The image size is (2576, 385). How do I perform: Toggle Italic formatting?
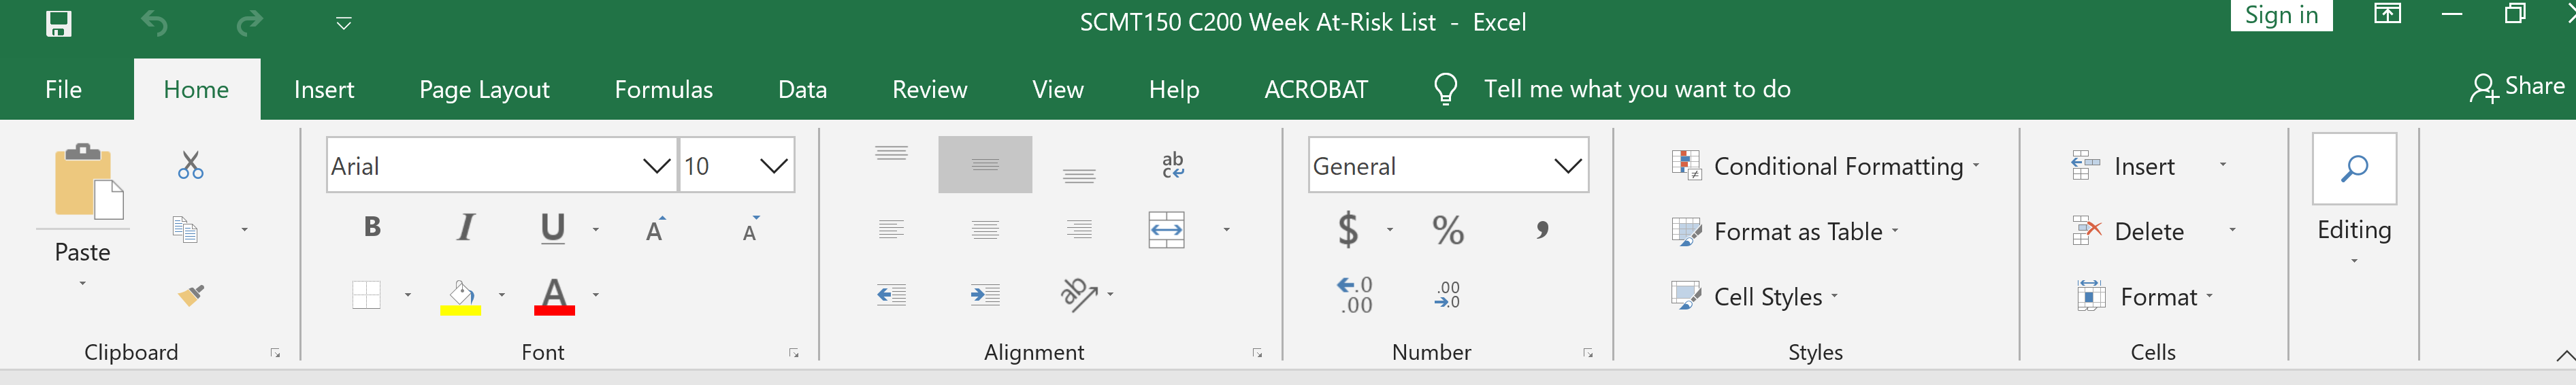[x=465, y=227]
